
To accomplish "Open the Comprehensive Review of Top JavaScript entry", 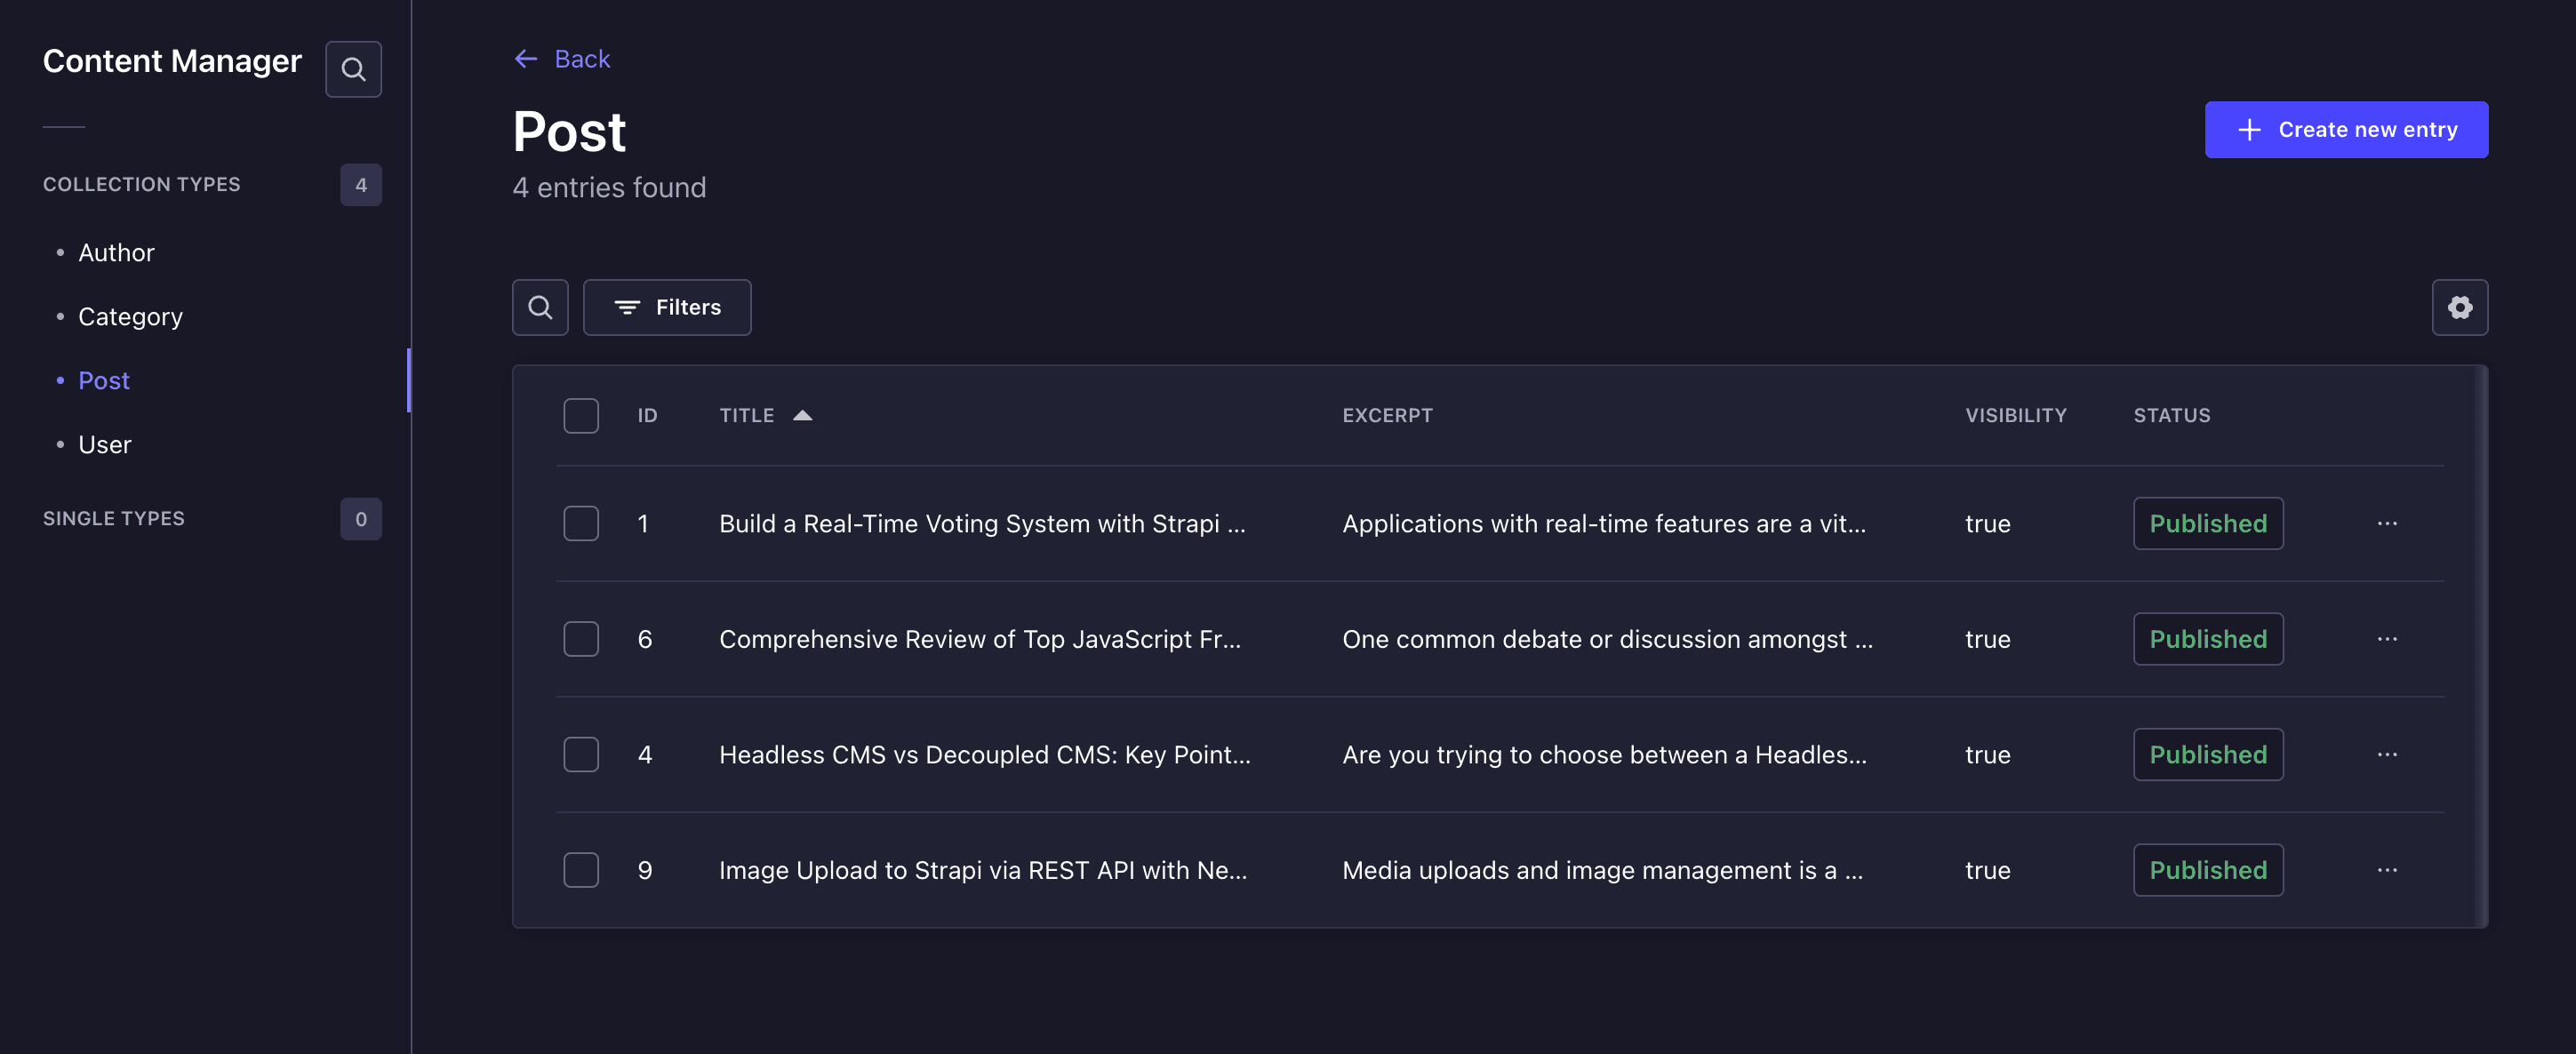I will [980, 639].
